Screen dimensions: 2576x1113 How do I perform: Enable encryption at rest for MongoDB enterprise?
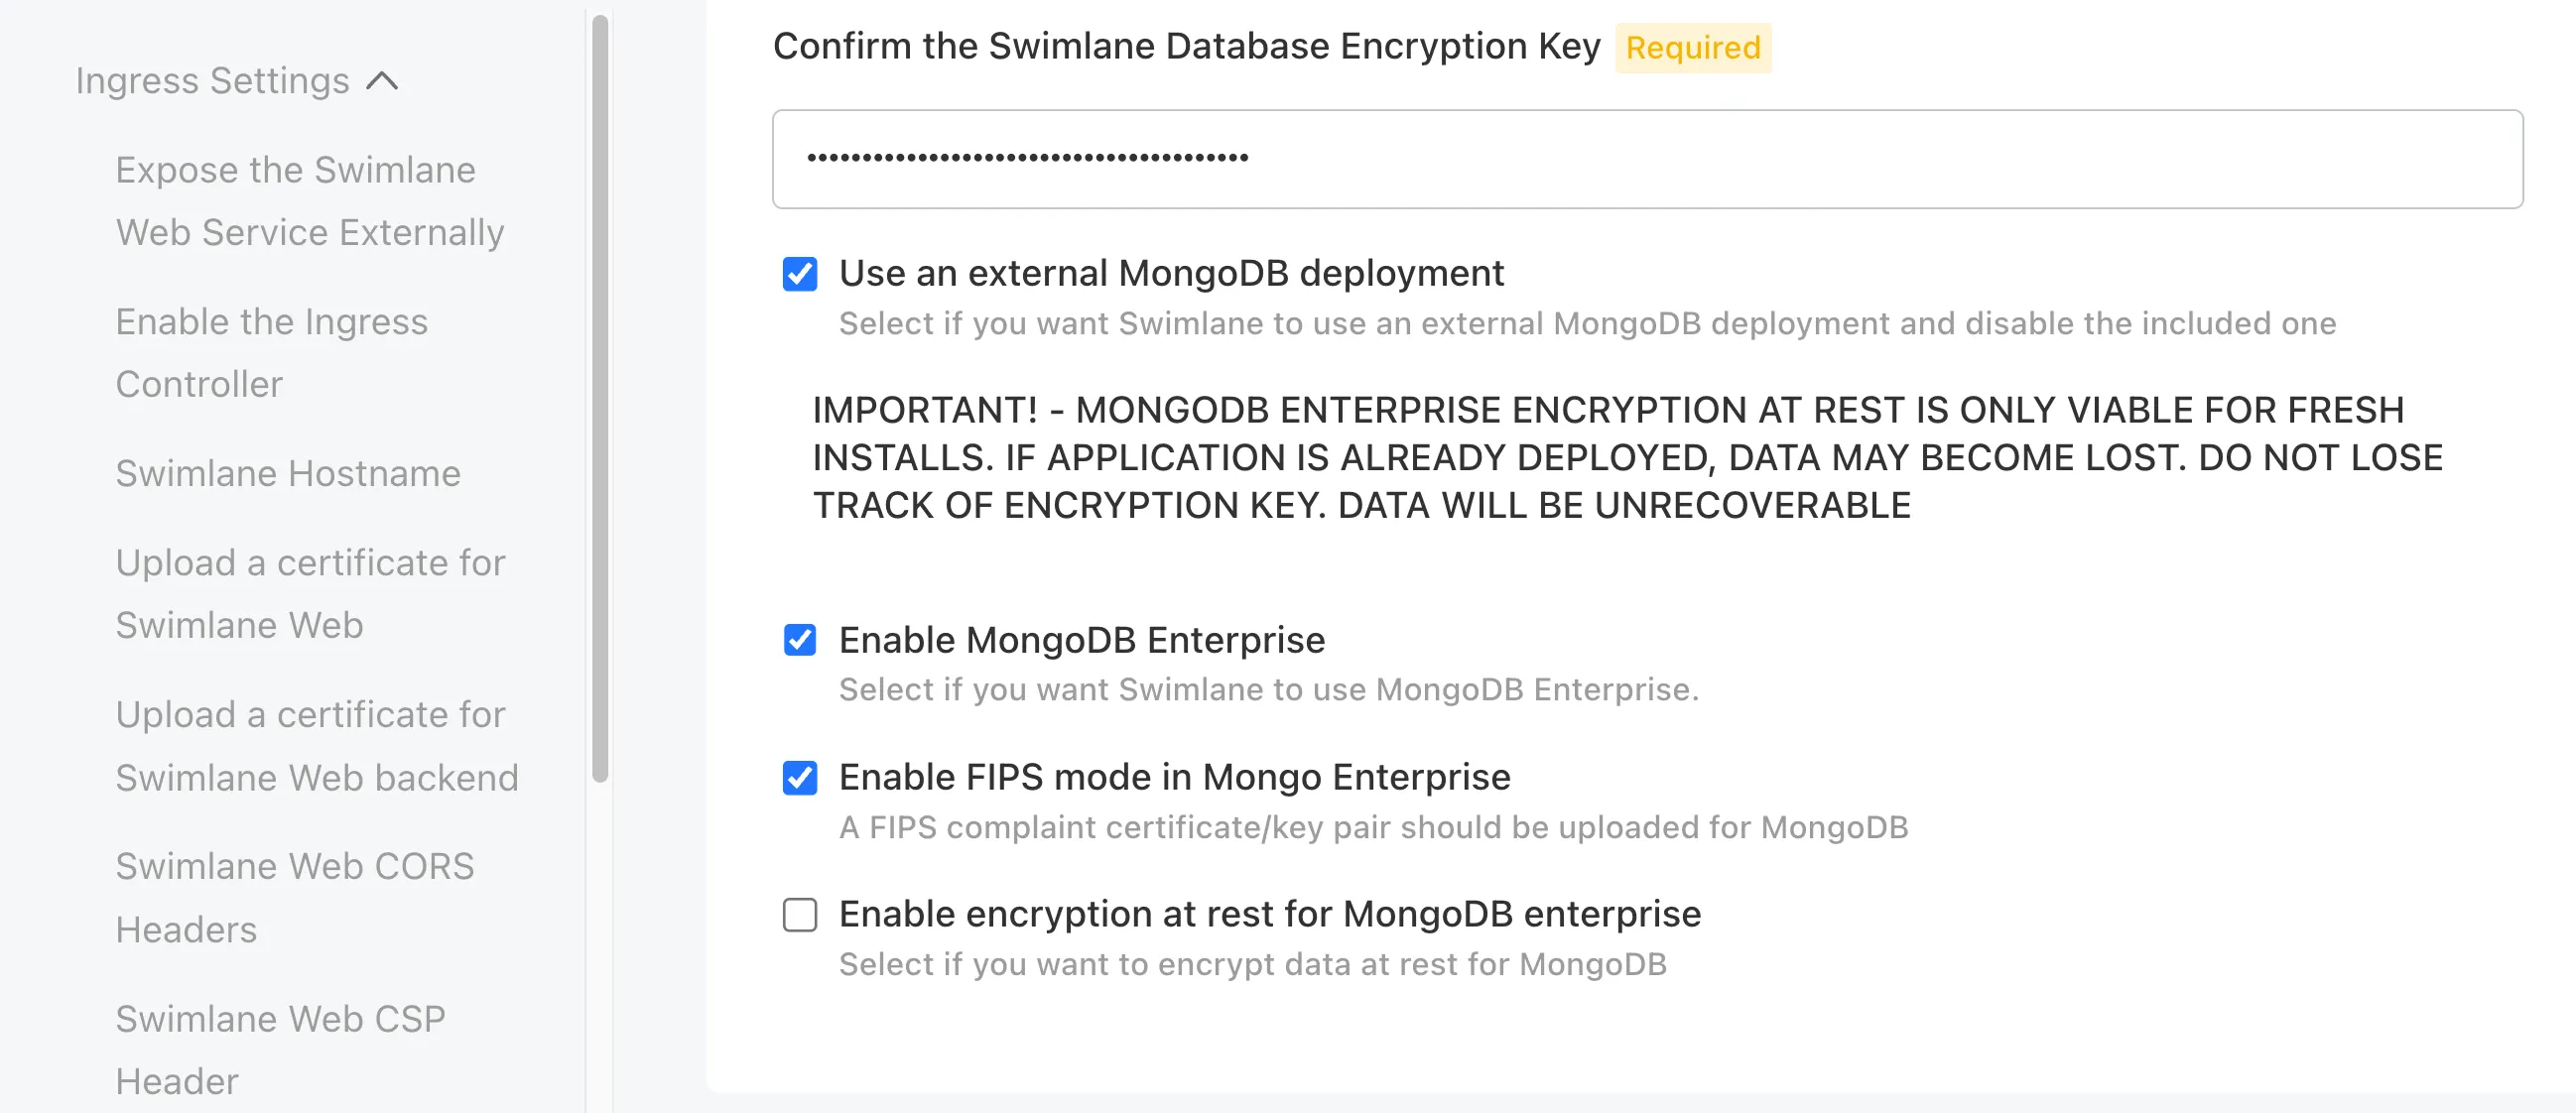800,914
